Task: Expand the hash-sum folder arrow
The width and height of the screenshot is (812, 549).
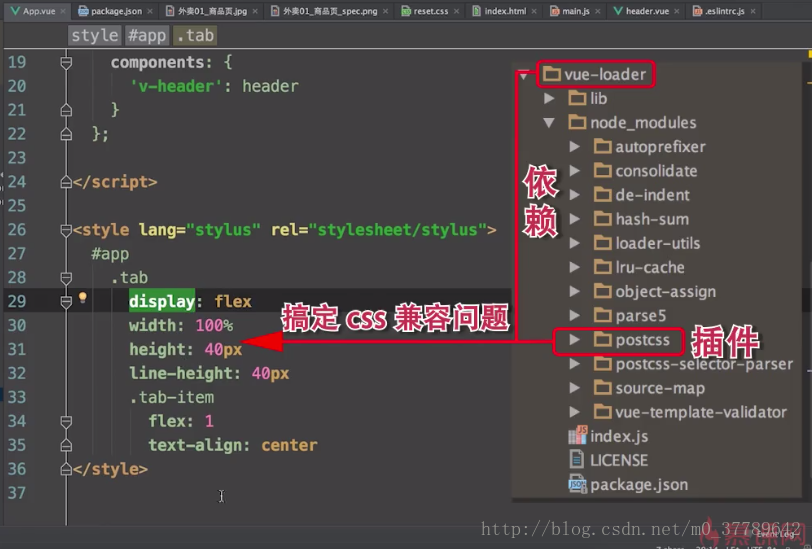Action: [574, 219]
